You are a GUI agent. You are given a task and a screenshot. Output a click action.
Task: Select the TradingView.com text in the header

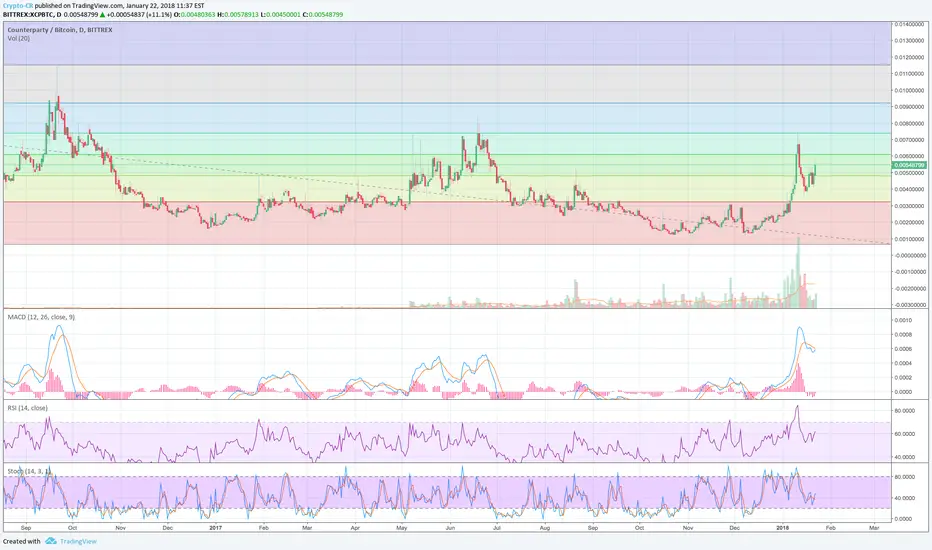(x=101, y=5)
